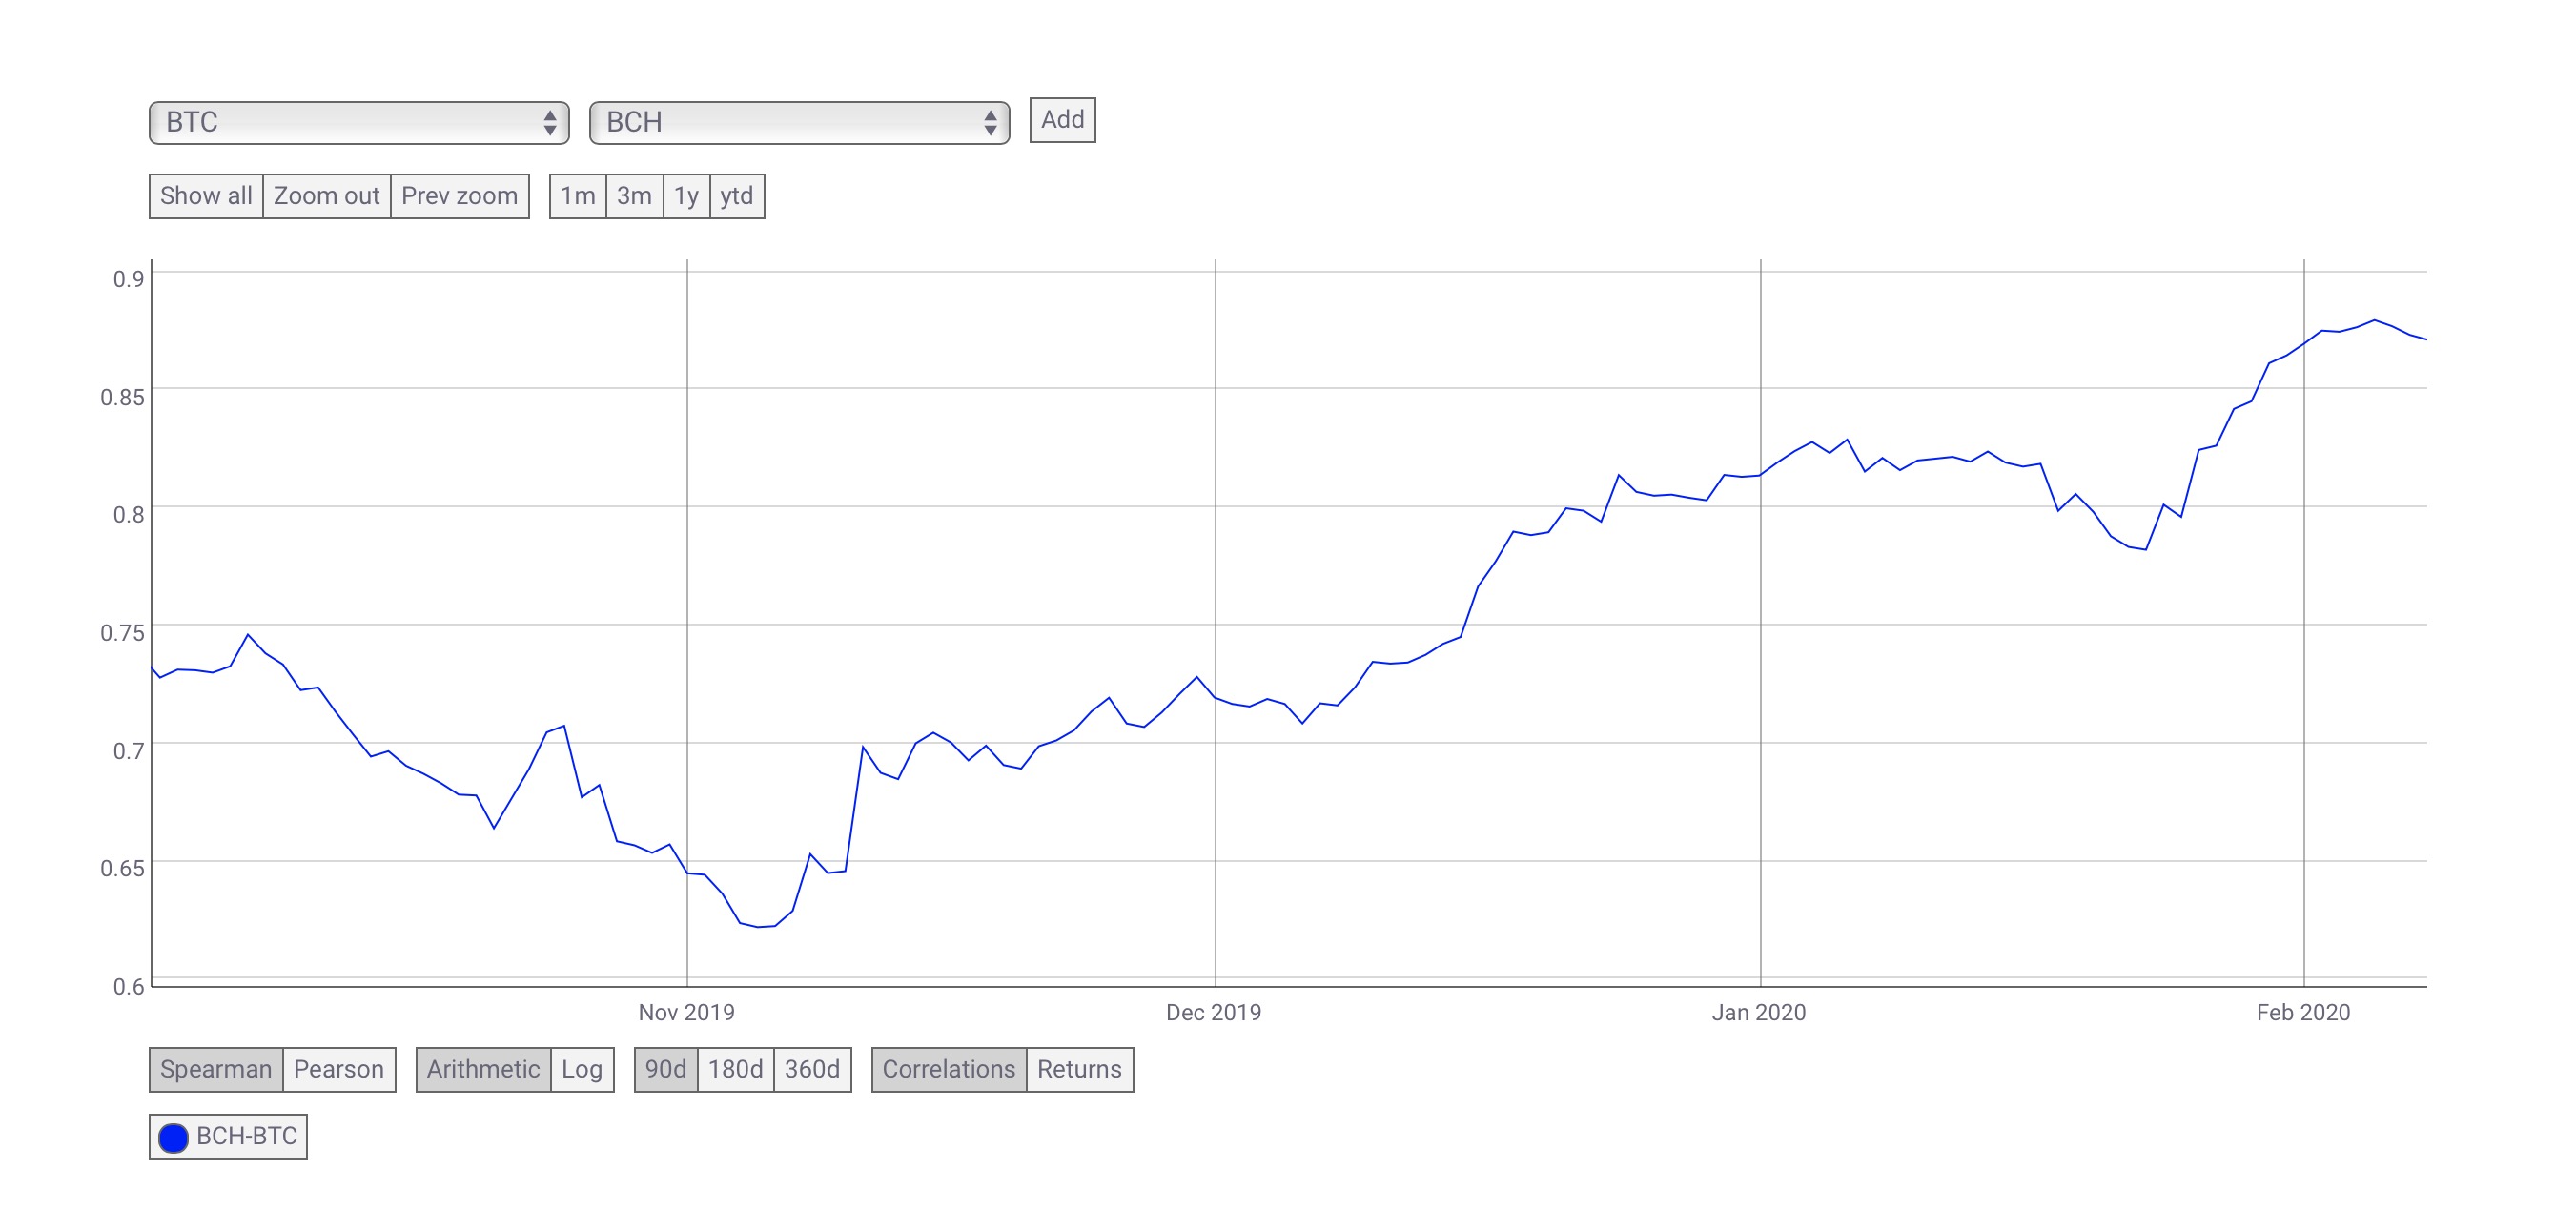Click Show all zoom button

(x=206, y=196)
